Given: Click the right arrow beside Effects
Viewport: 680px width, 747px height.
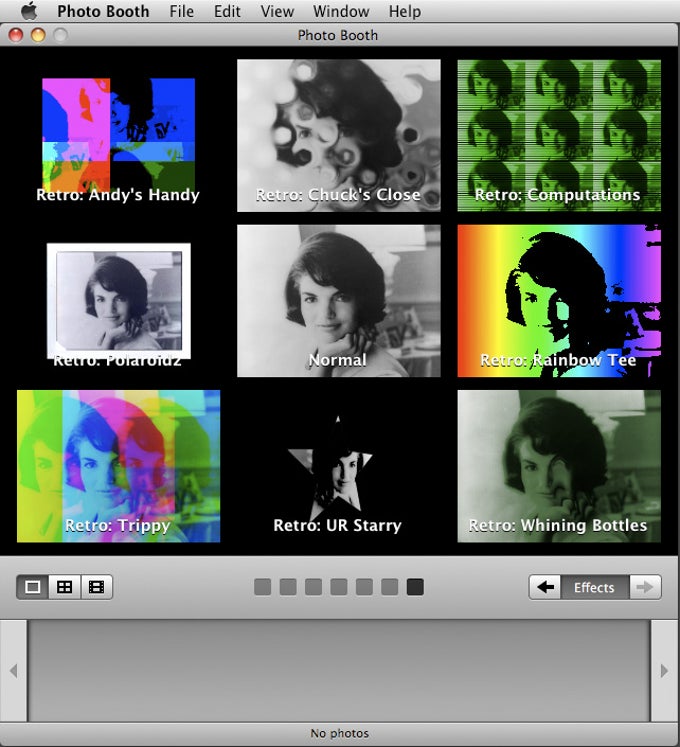Looking at the screenshot, I should coord(645,587).
